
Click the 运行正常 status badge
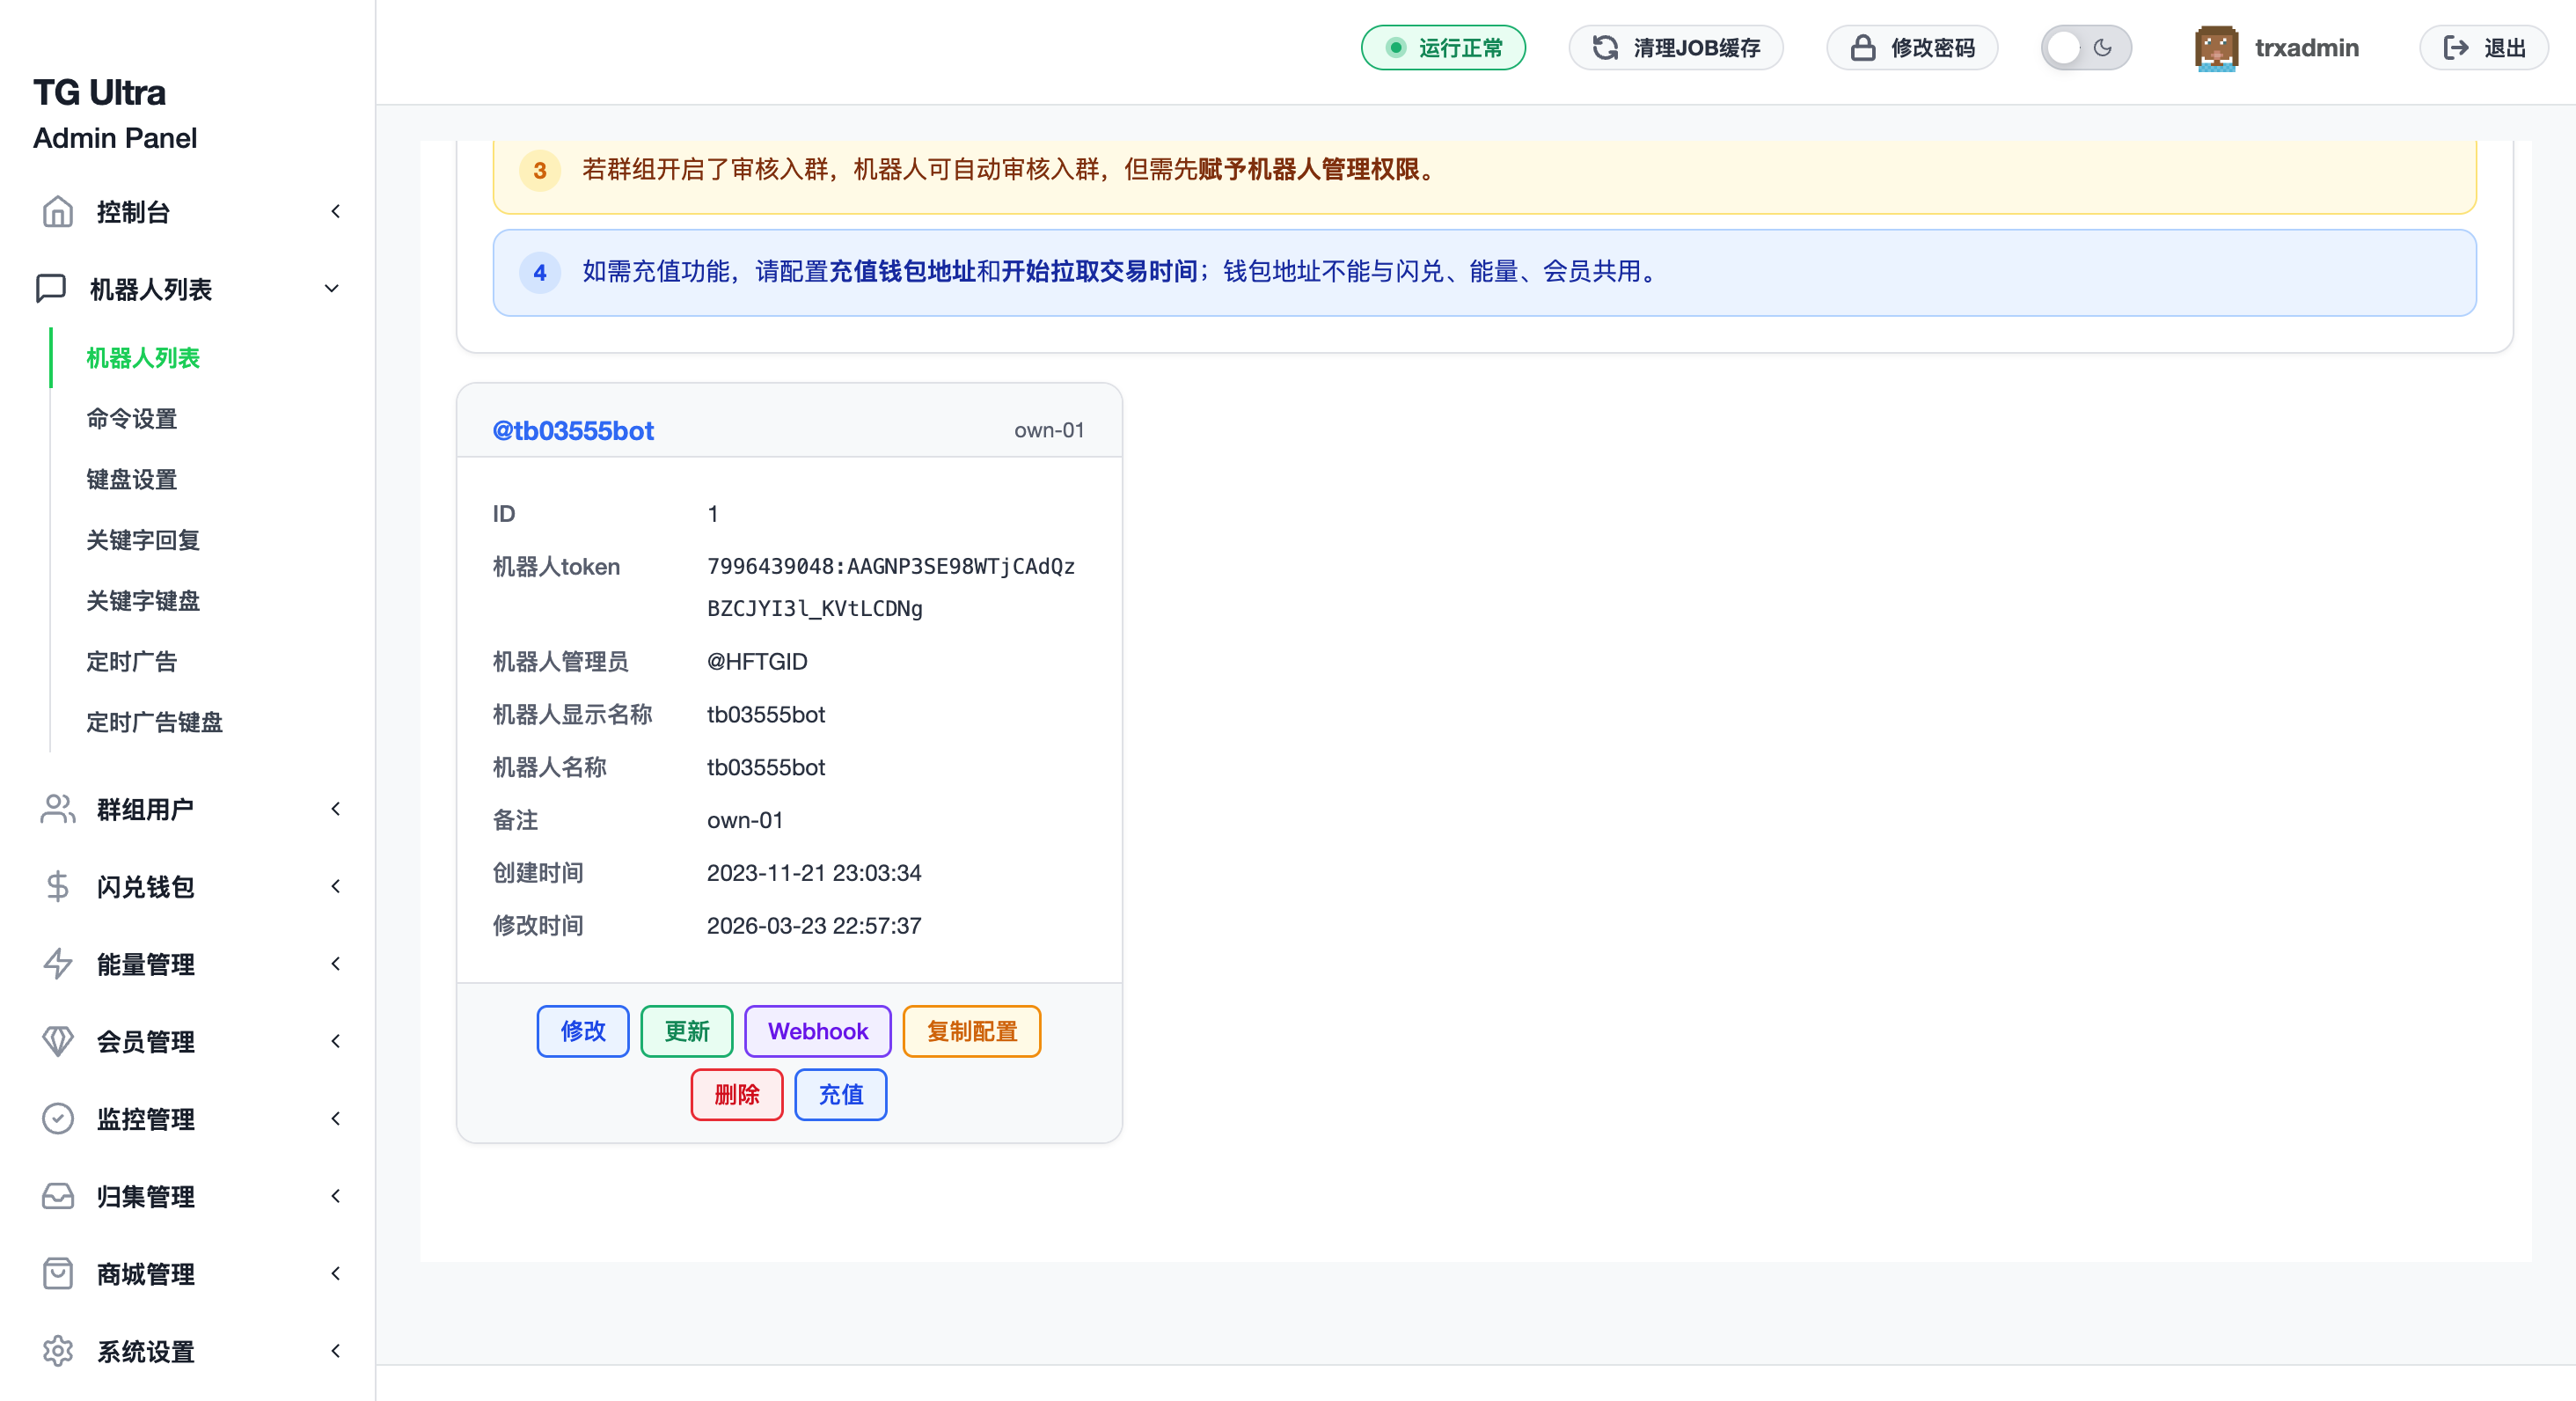[x=1443, y=47]
